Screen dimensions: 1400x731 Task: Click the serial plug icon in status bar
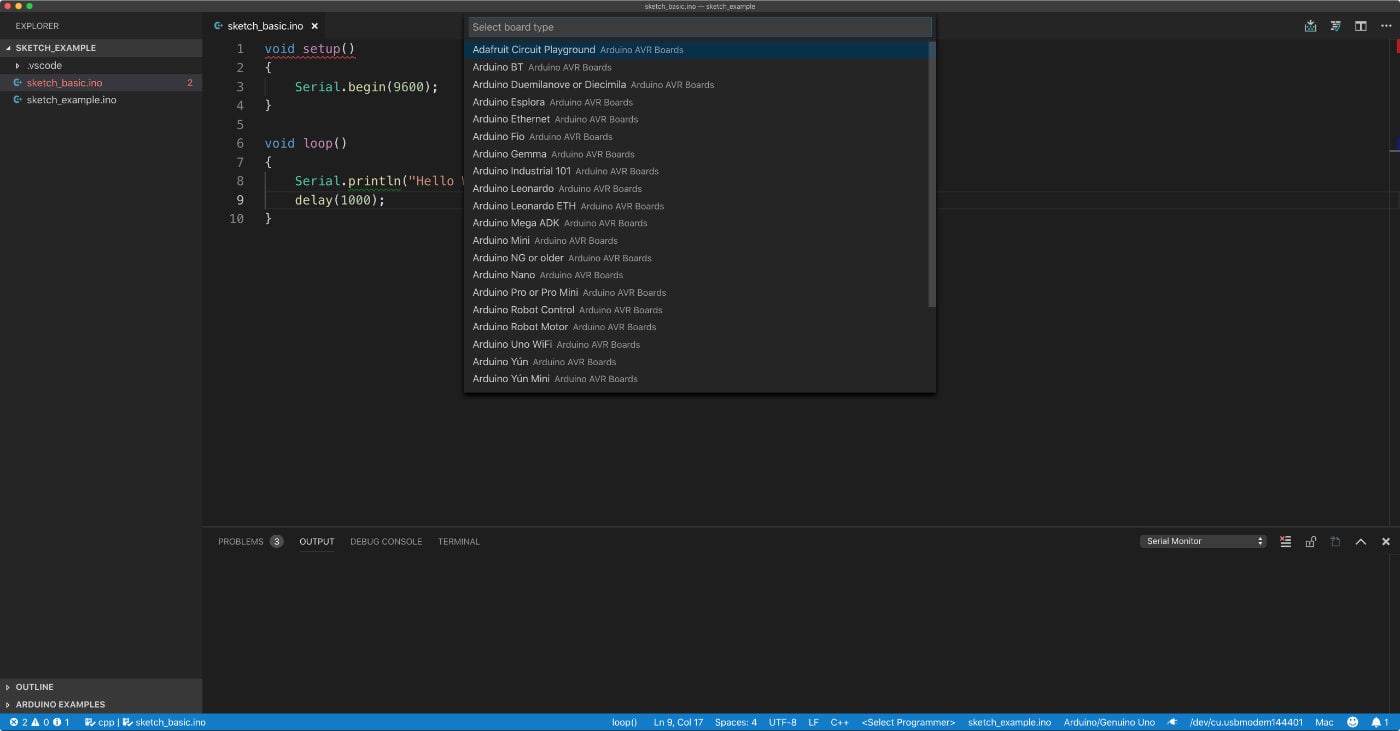1172,722
